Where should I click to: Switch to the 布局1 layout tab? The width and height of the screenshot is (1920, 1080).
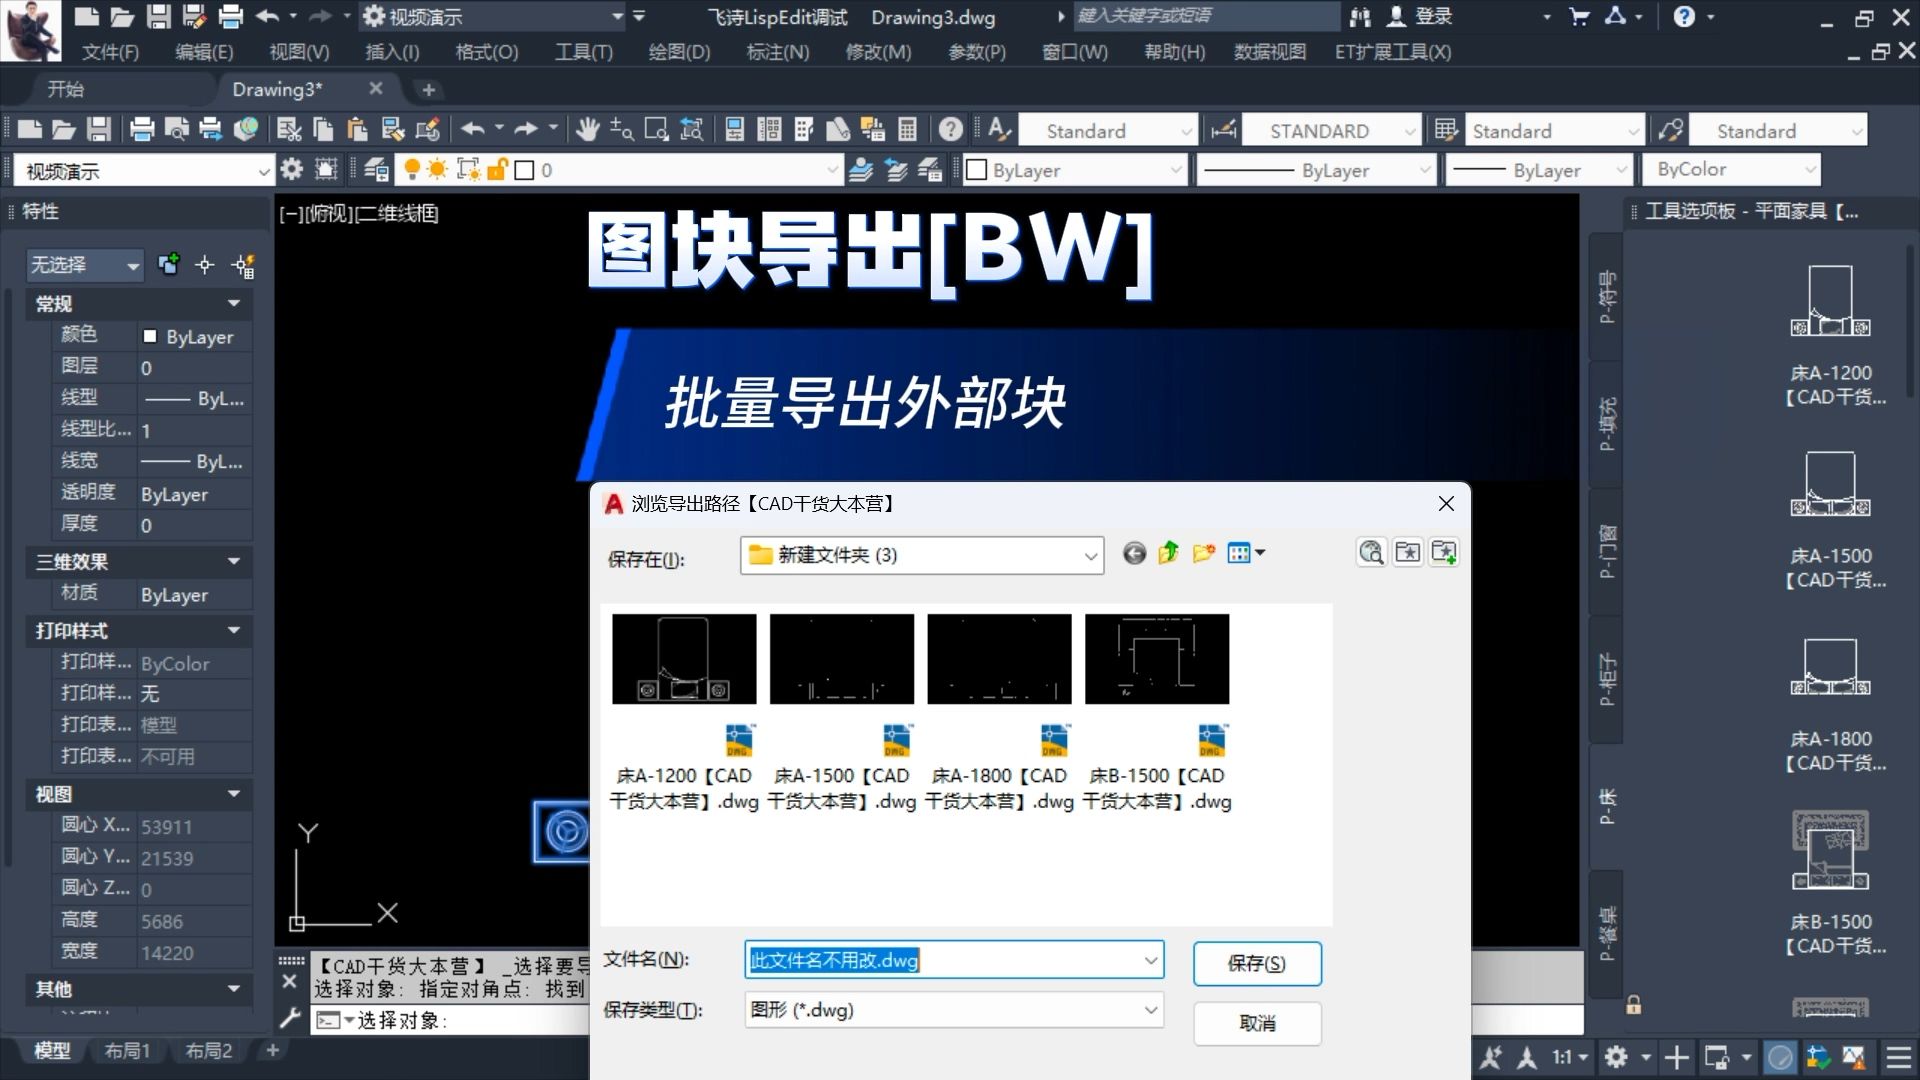click(127, 1051)
